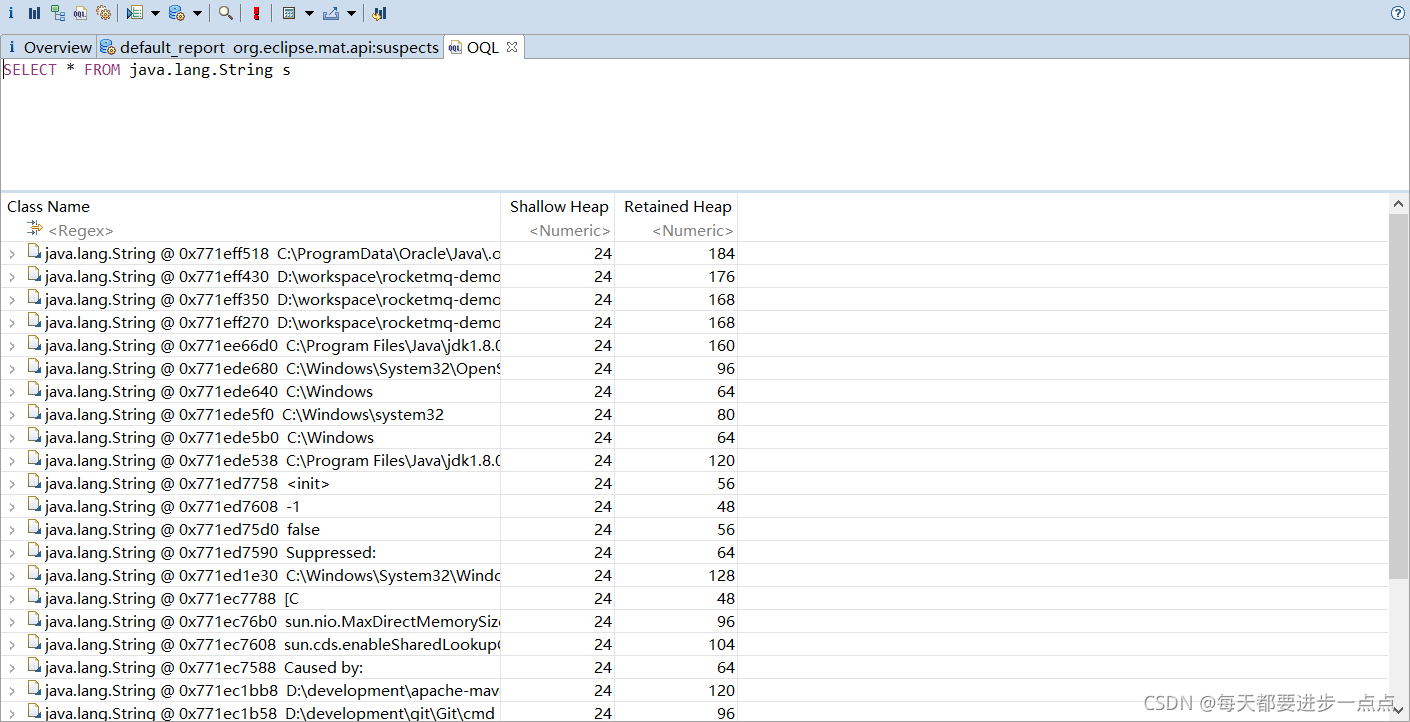Expand the String 0x771ed75d0 false row
Viewport: 1410px width, 722px height.
[x=12, y=530]
